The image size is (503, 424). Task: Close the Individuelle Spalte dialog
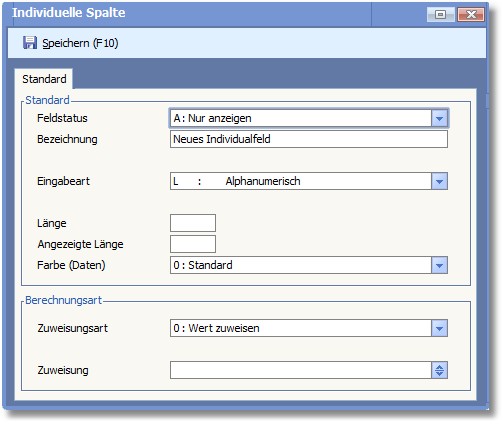[x=471, y=15]
